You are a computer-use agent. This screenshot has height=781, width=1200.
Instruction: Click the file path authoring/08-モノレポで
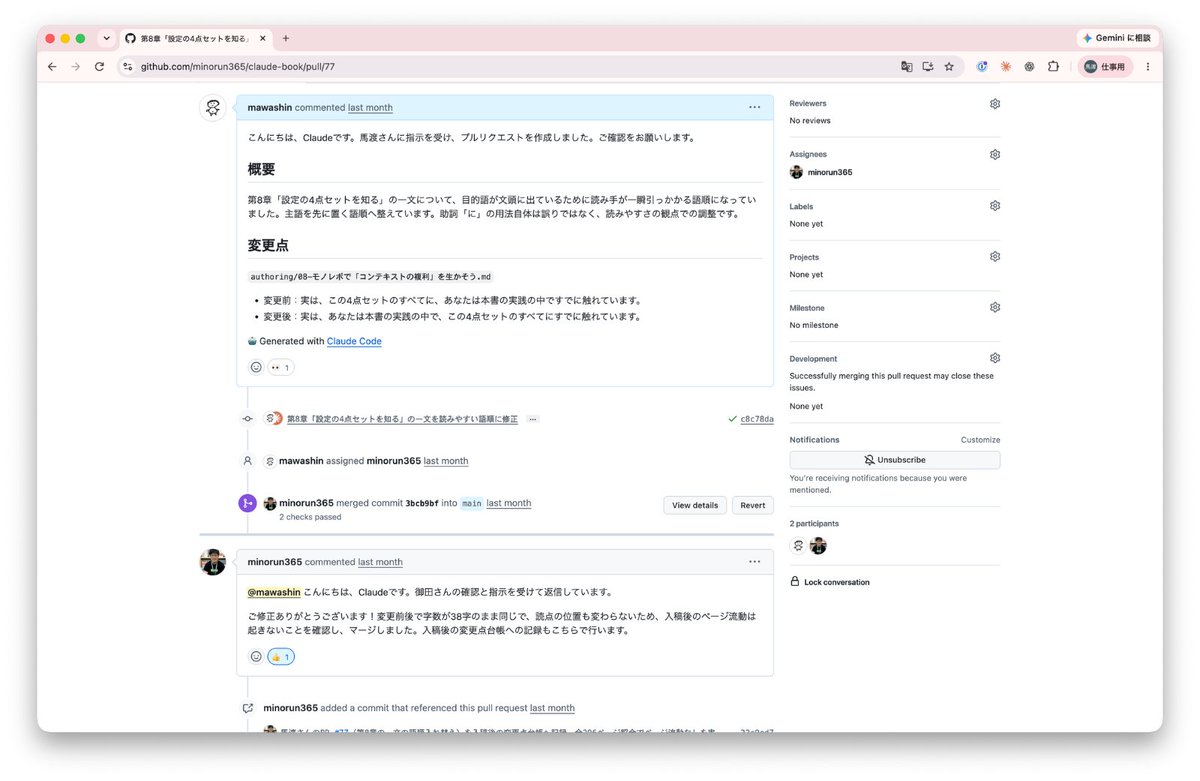click(x=371, y=277)
